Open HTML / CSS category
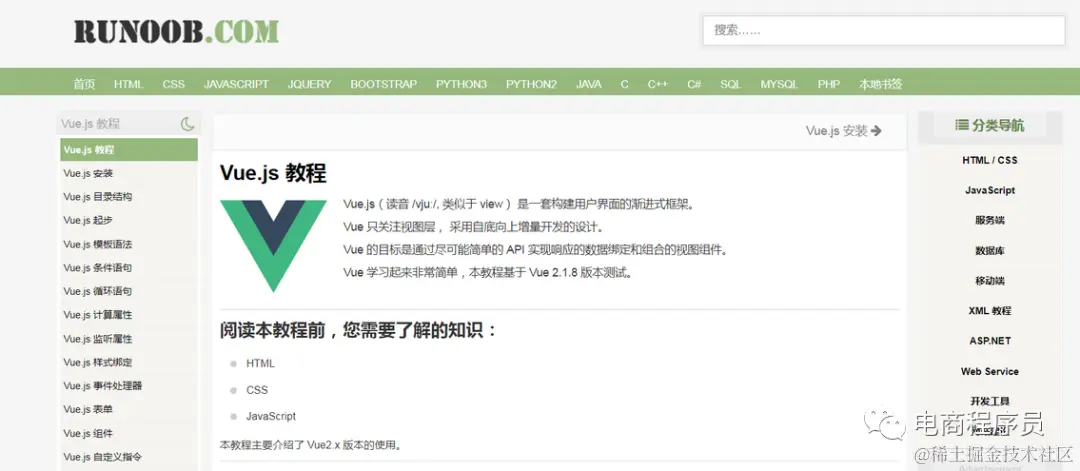 coord(990,160)
